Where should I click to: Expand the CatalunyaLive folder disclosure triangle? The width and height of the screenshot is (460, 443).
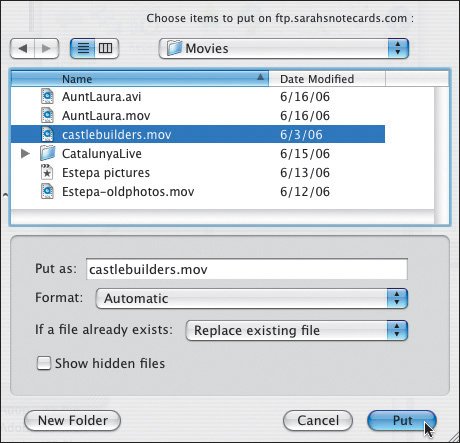pyautogui.click(x=25, y=153)
